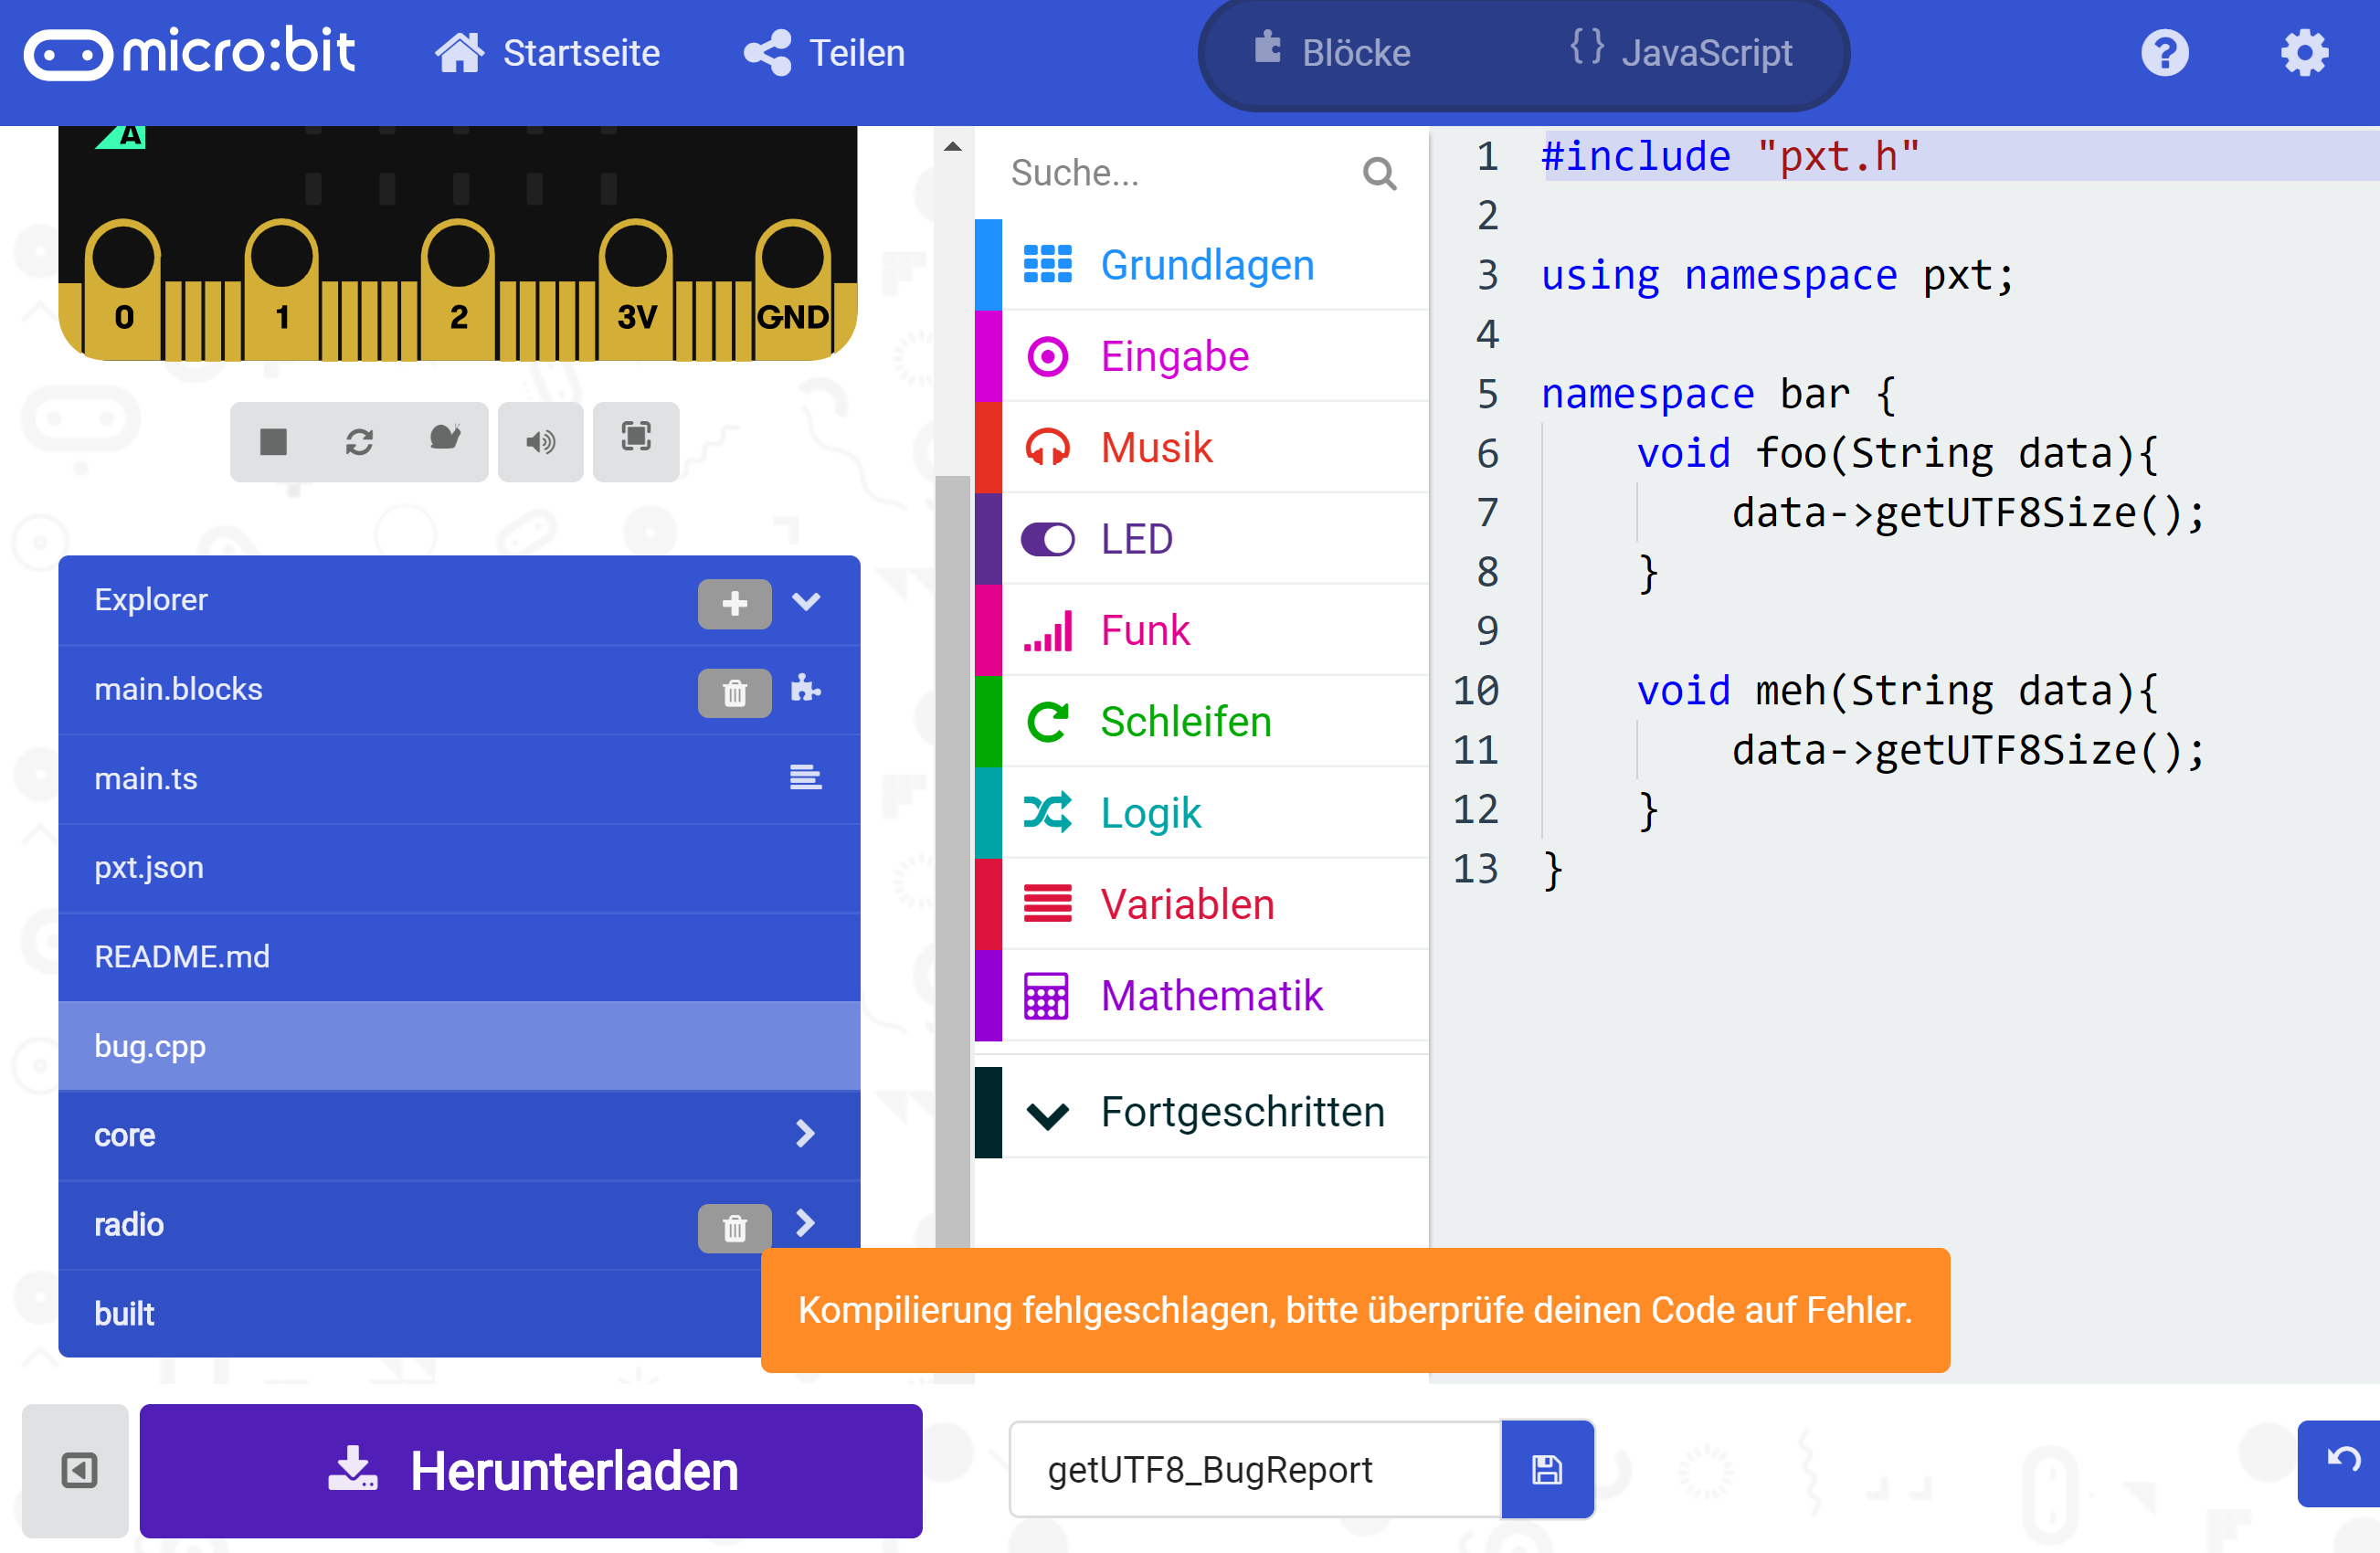Save project name via disk icon
The image size is (2380, 1553).
point(1546,1469)
